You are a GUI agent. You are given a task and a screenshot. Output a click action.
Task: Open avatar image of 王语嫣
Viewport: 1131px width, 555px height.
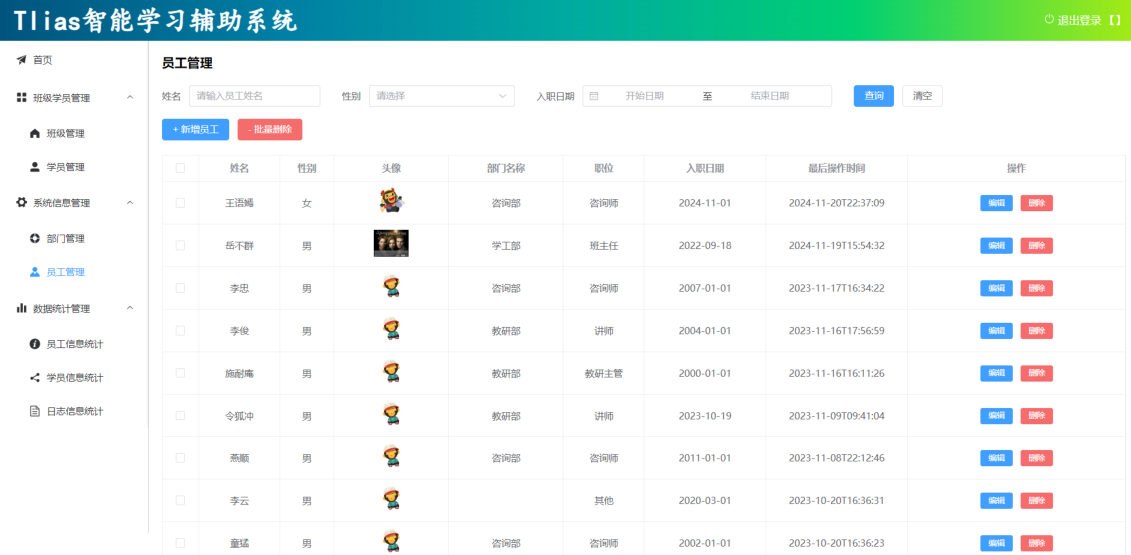tap(391, 201)
